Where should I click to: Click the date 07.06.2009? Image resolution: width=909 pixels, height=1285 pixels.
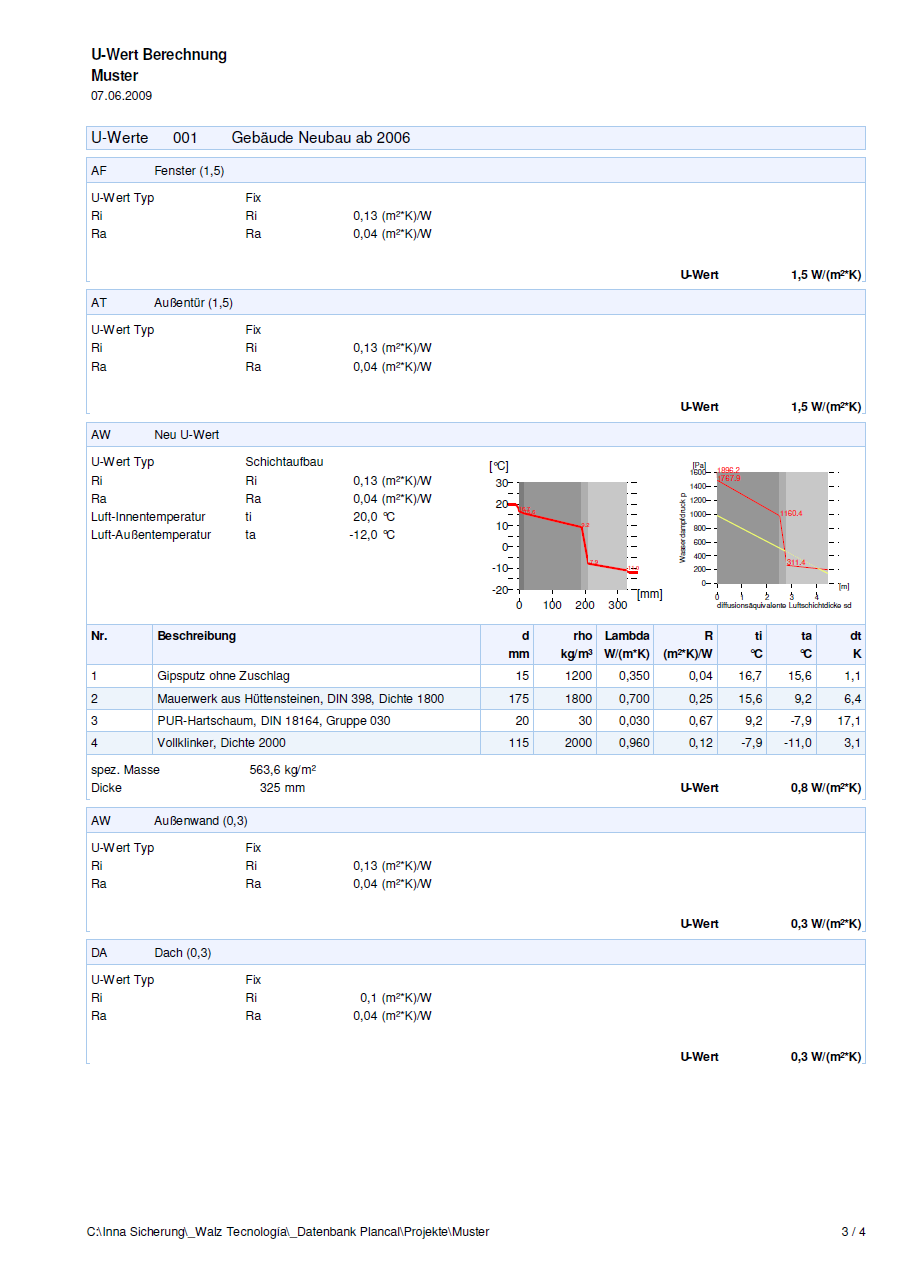point(121,96)
